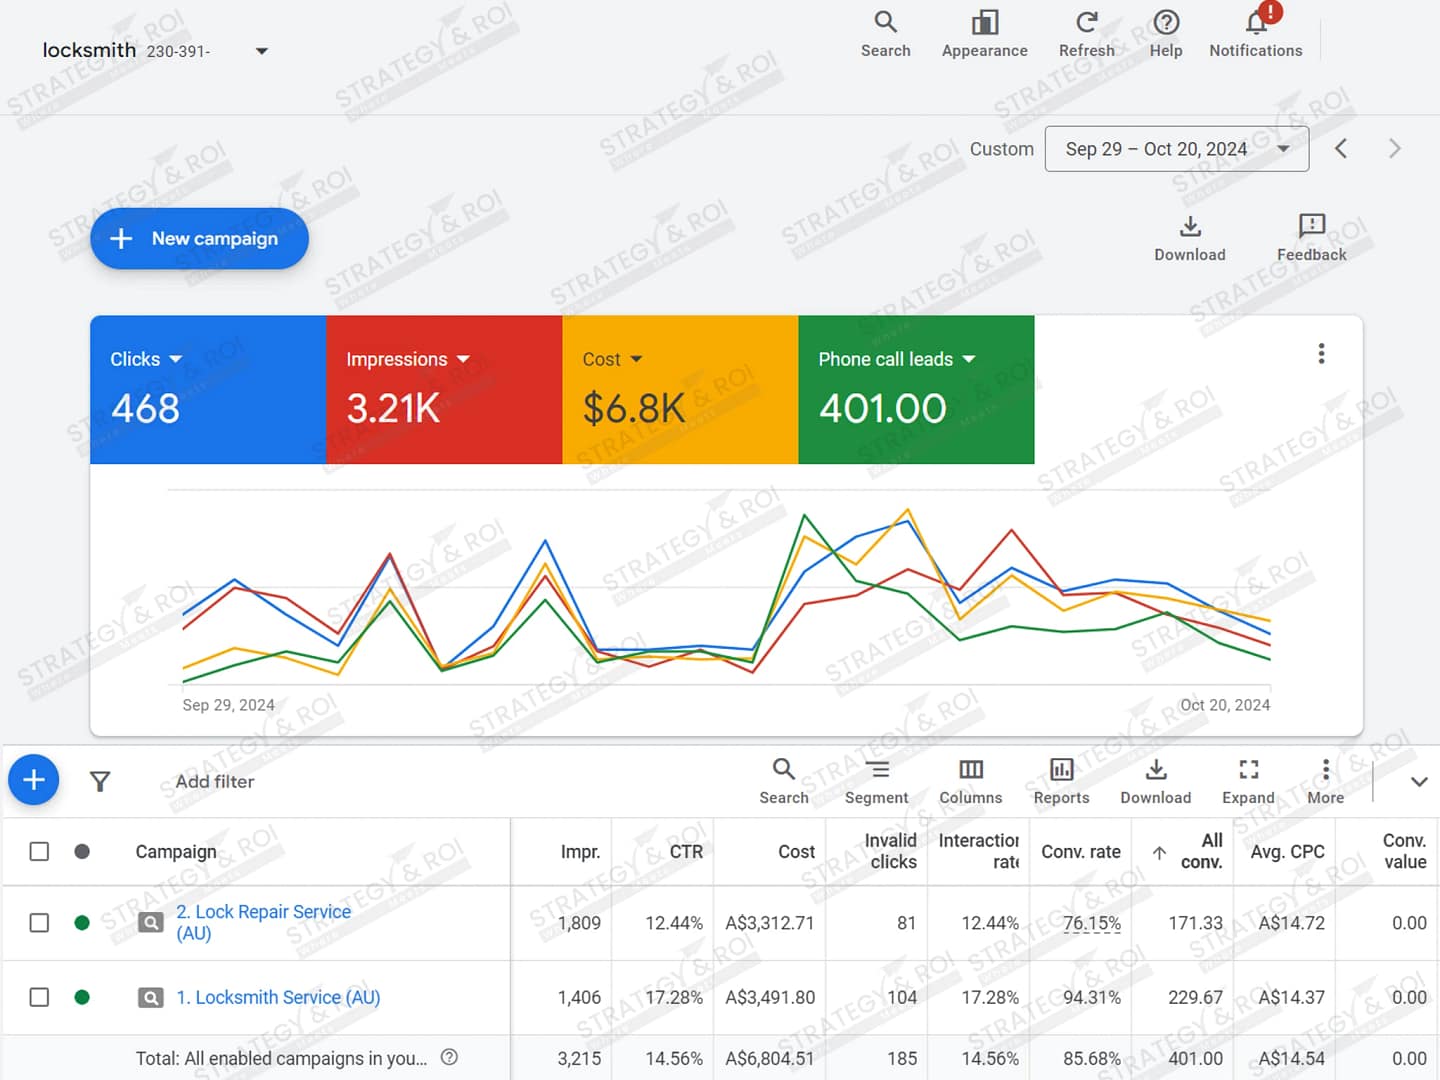1440x1080 pixels.
Task: Select the Locksmith Service (AU) row checkbox
Action: (39, 997)
